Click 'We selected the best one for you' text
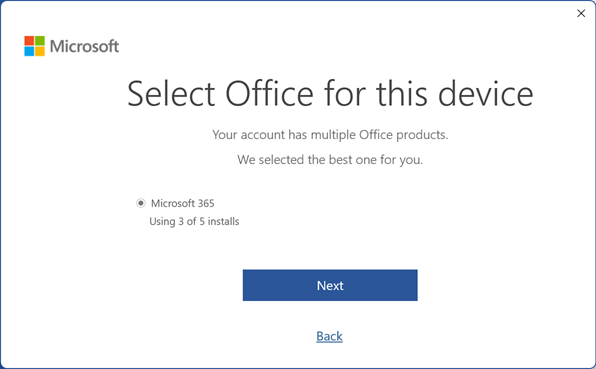The width and height of the screenshot is (596, 369). [x=330, y=160]
